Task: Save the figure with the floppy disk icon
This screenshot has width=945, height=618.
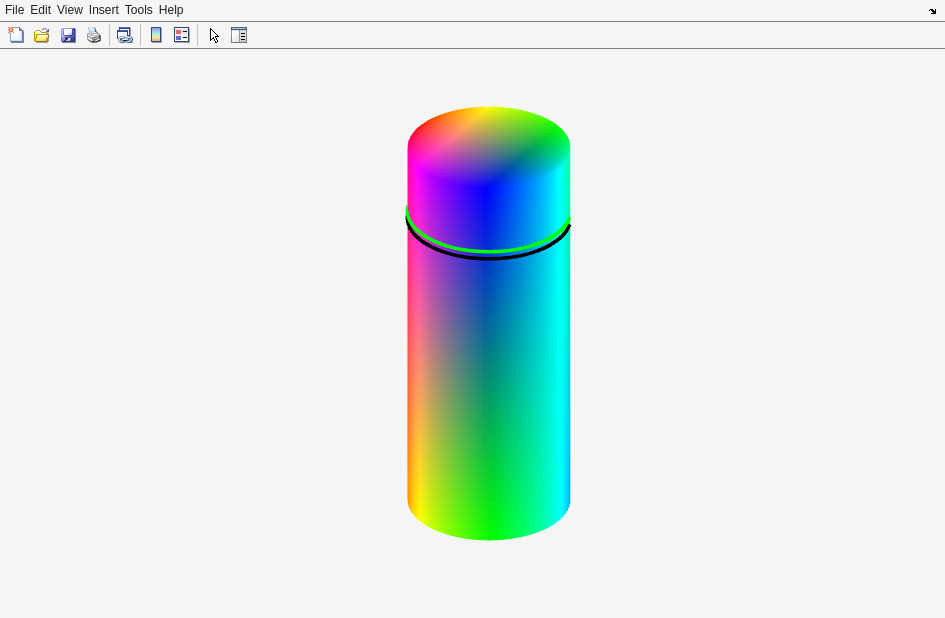Action: 68,35
